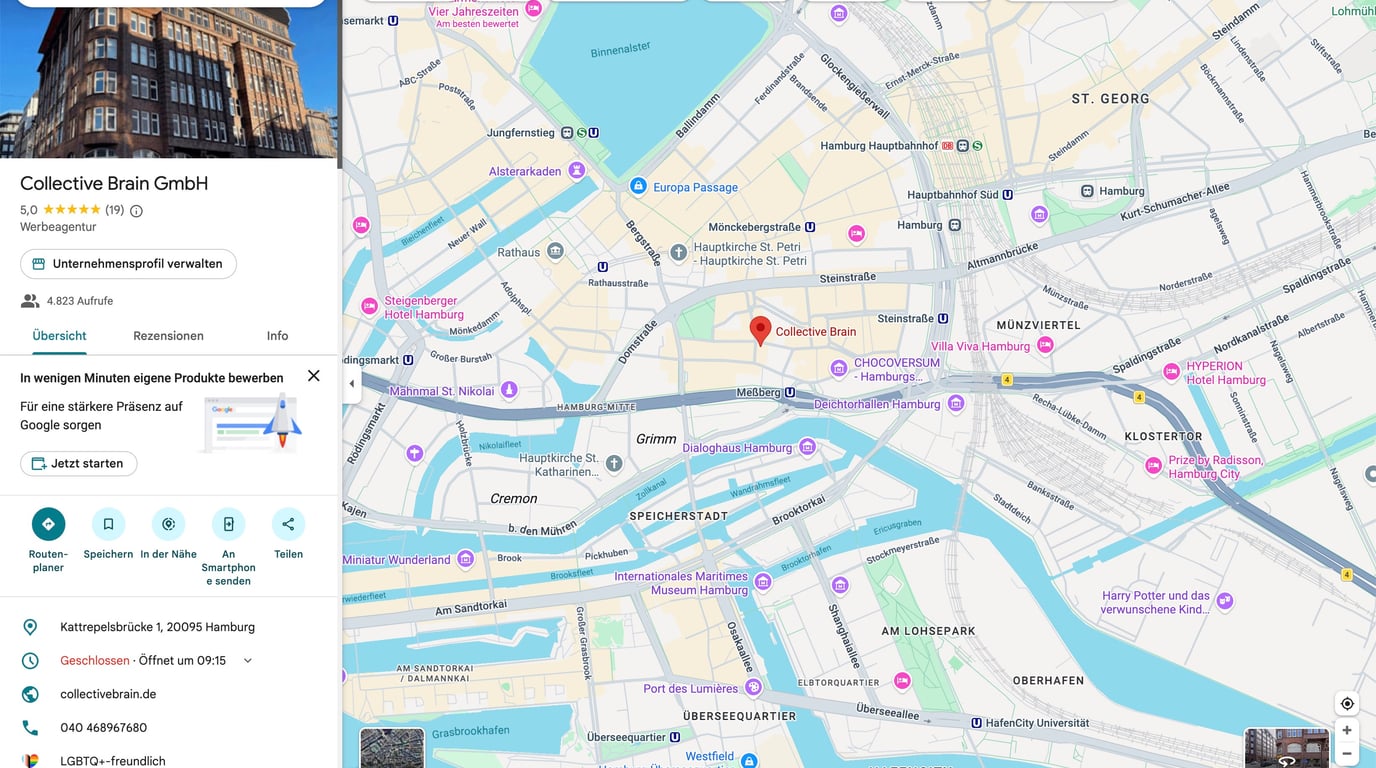
Task: Click the Hauptkirche St. Petri marker
Action: click(x=679, y=252)
